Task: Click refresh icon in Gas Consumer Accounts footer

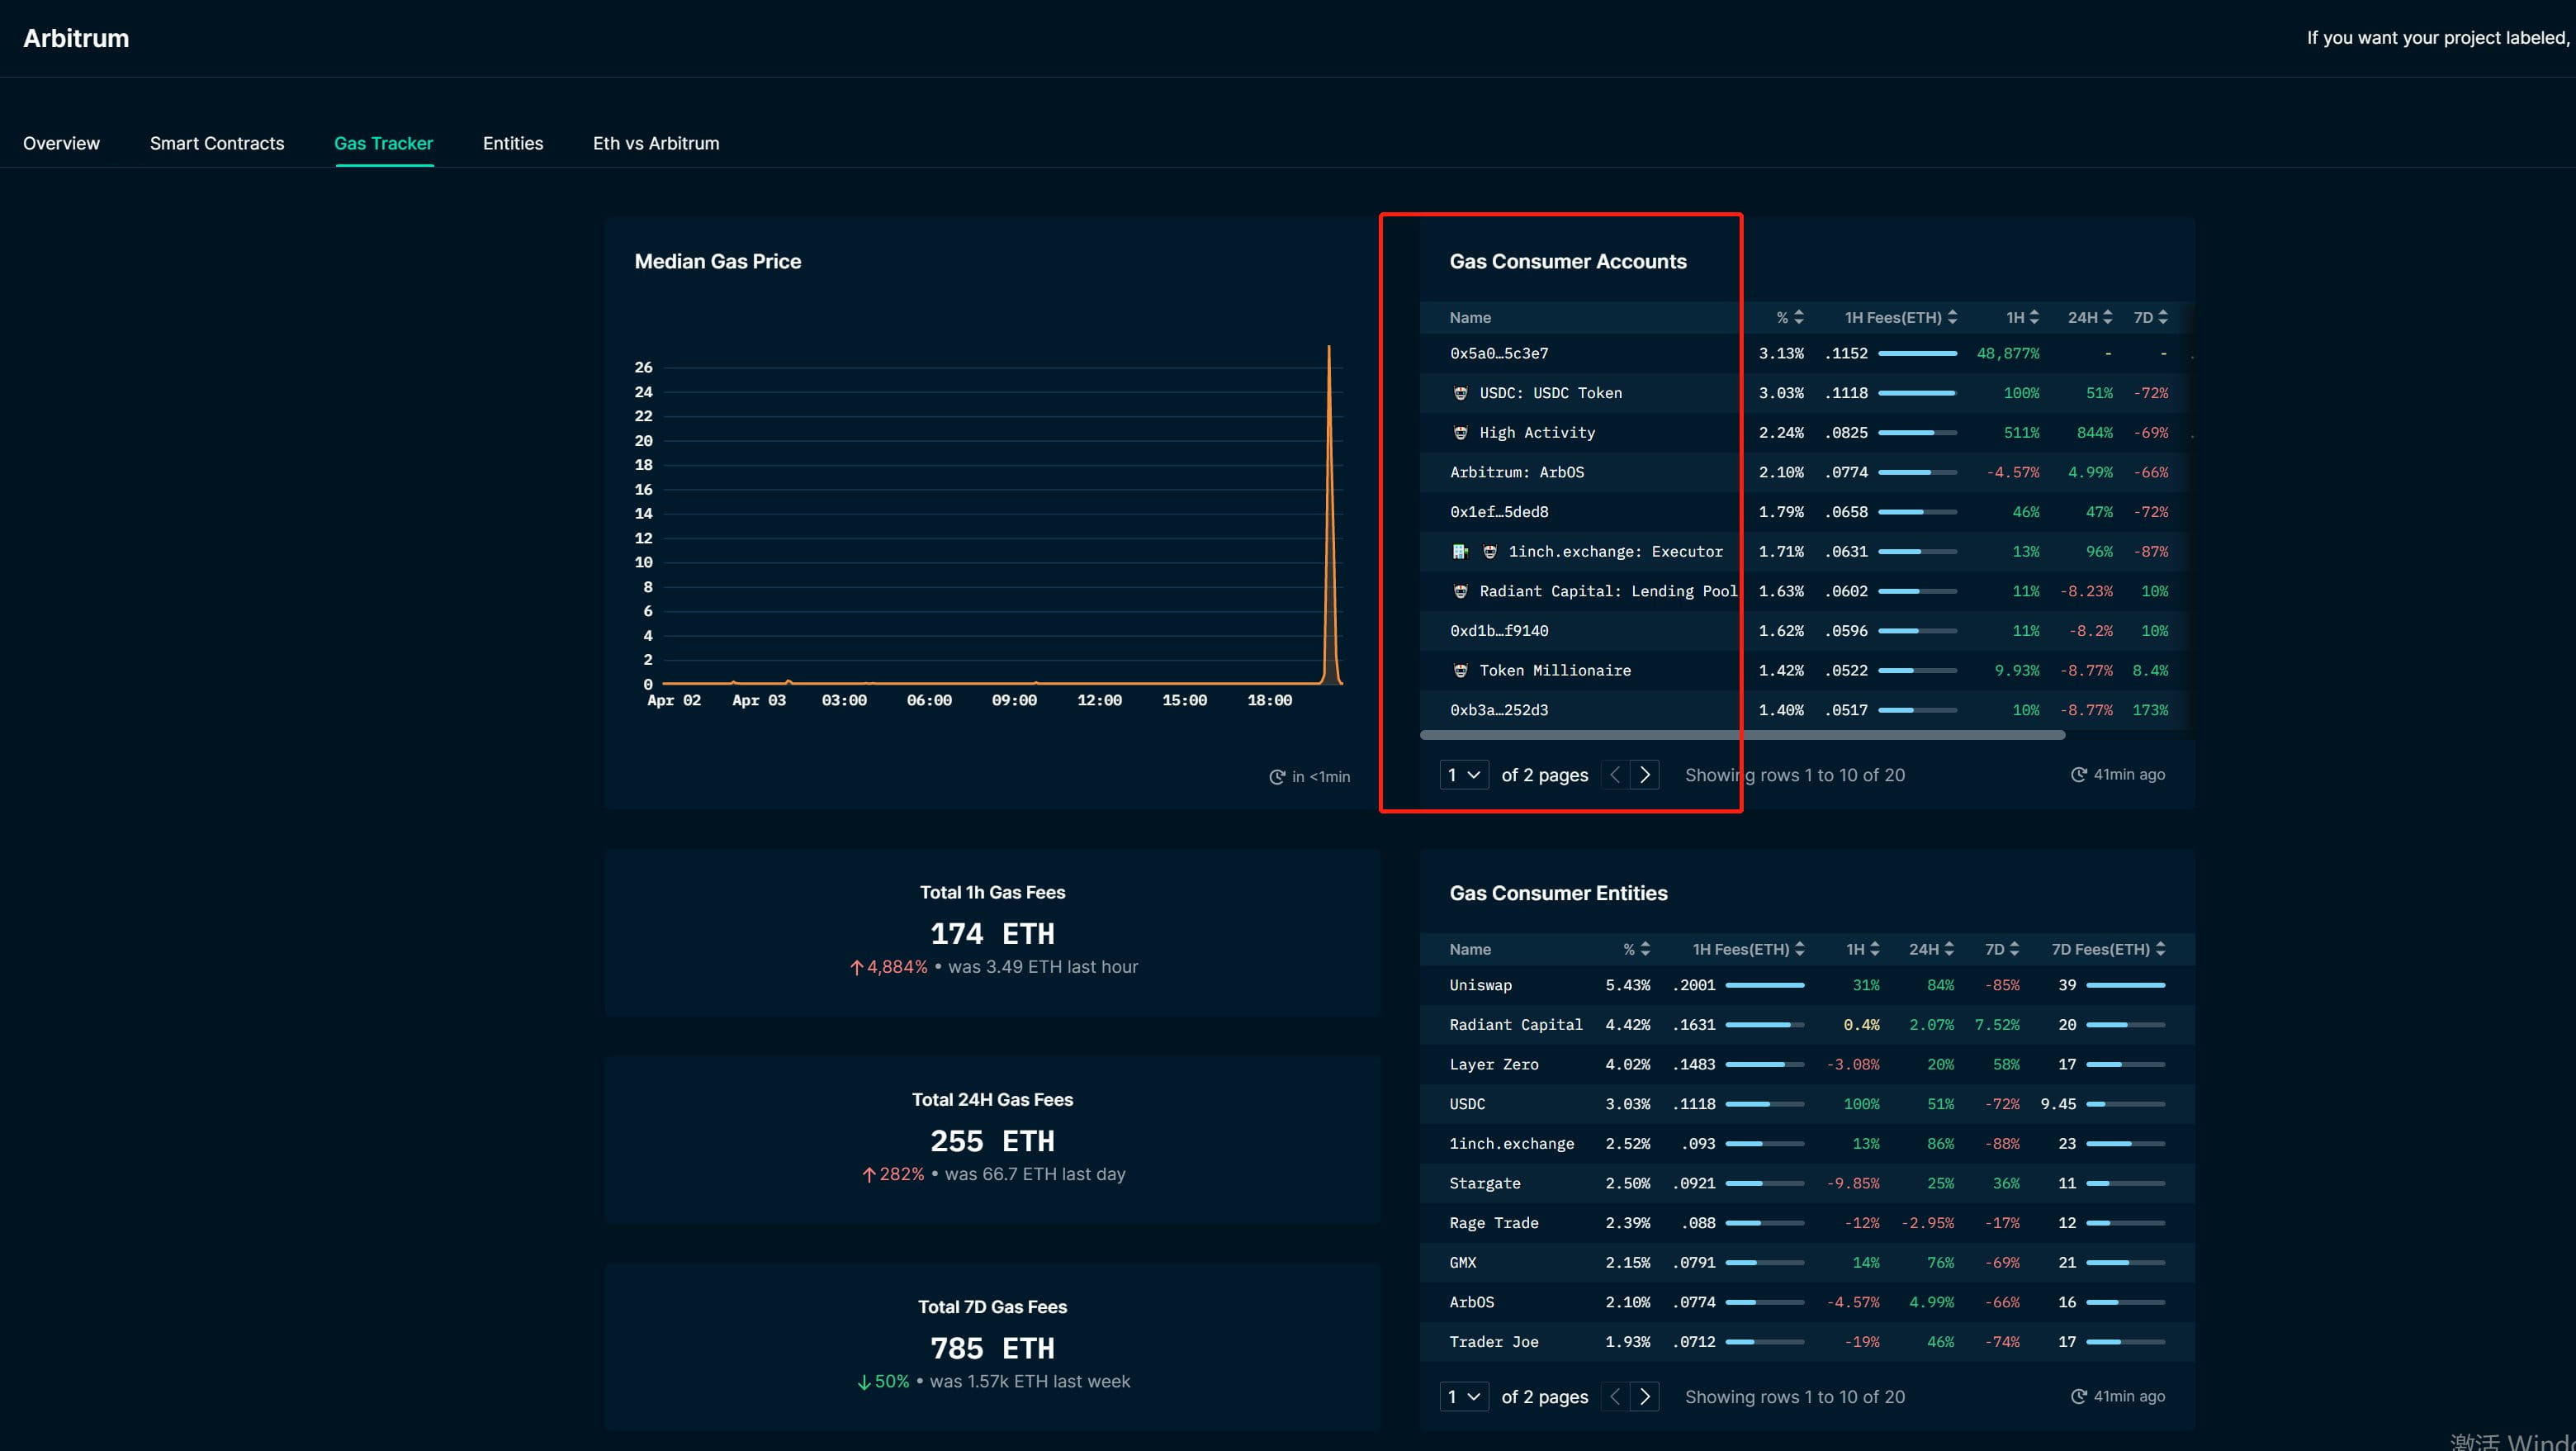Action: [x=2078, y=775]
